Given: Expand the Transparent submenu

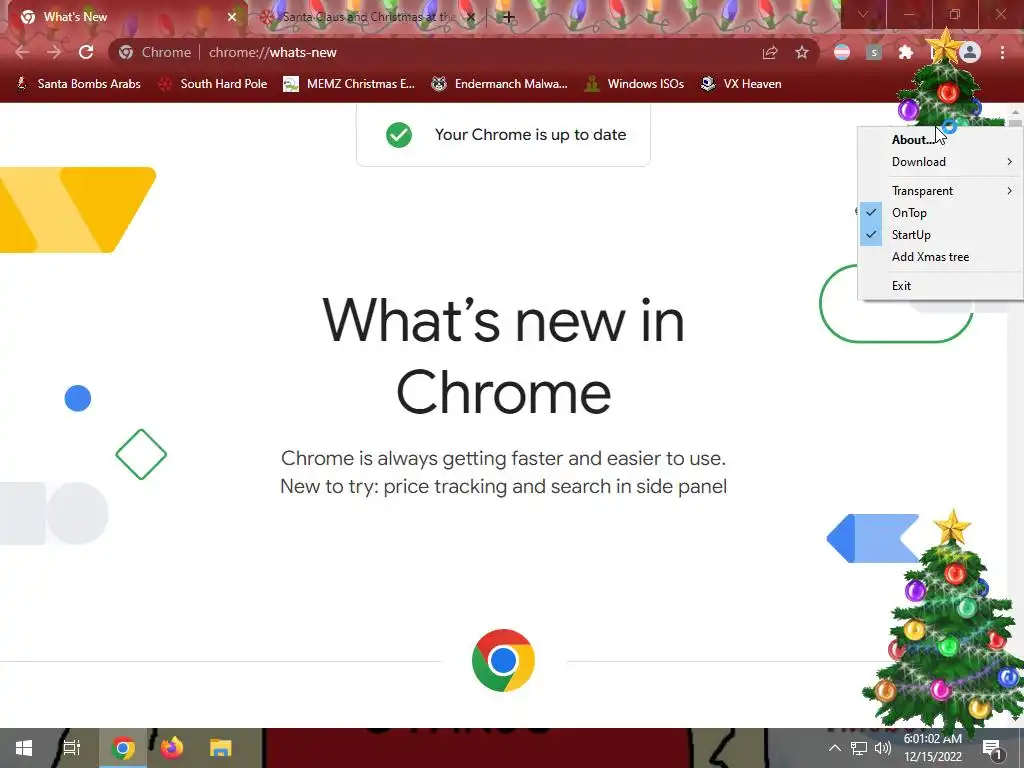Looking at the screenshot, I should point(940,191).
